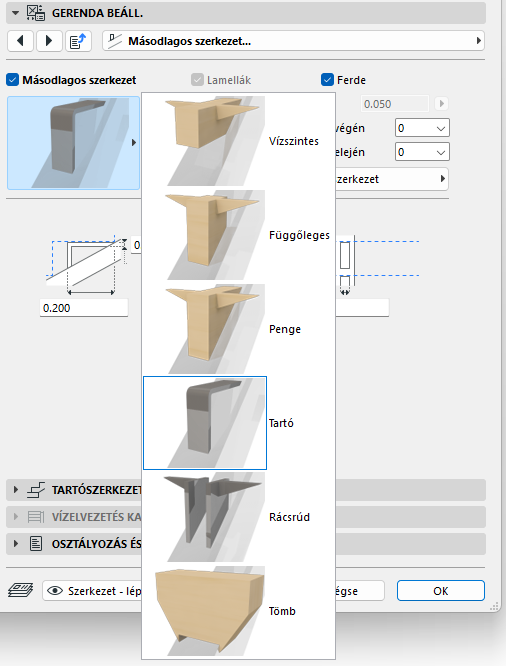
Task: Toggle the Ferde checkbox
Action: [327, 80]
